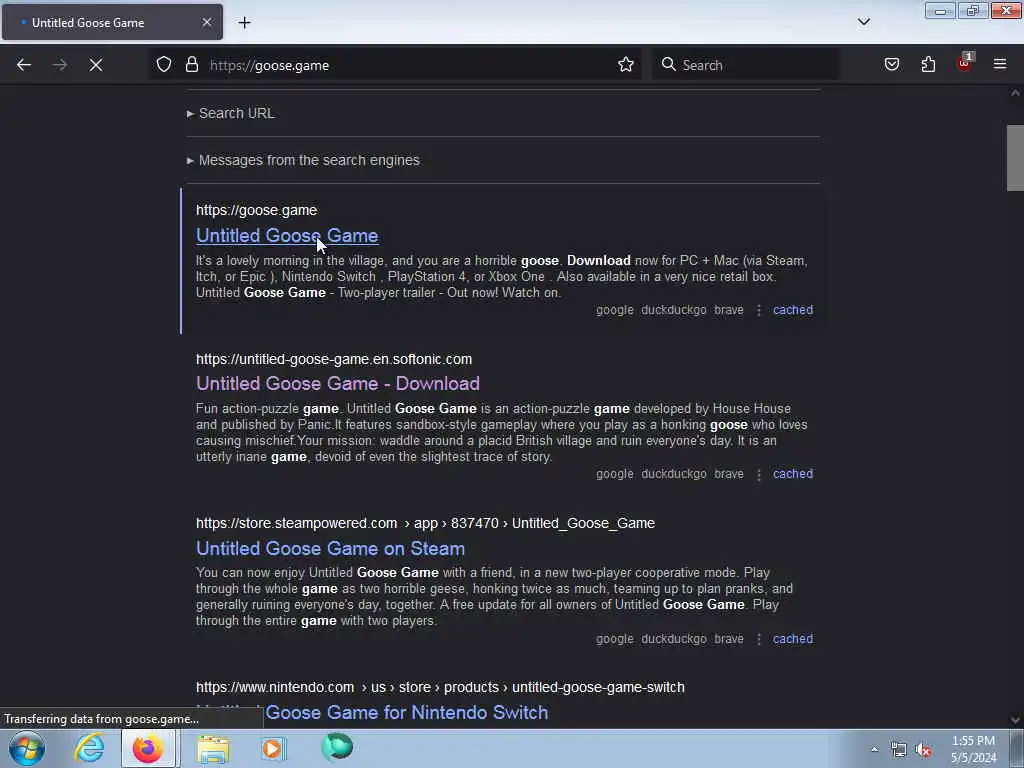
Task: Click the Show desktop button
Action: [x=1017, y=748]
